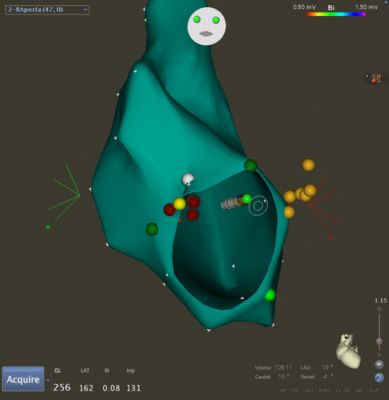Click the 1.15 zoom value
Image resolution: width=389 pixels, height=400 pixels.
pos(381,301)
